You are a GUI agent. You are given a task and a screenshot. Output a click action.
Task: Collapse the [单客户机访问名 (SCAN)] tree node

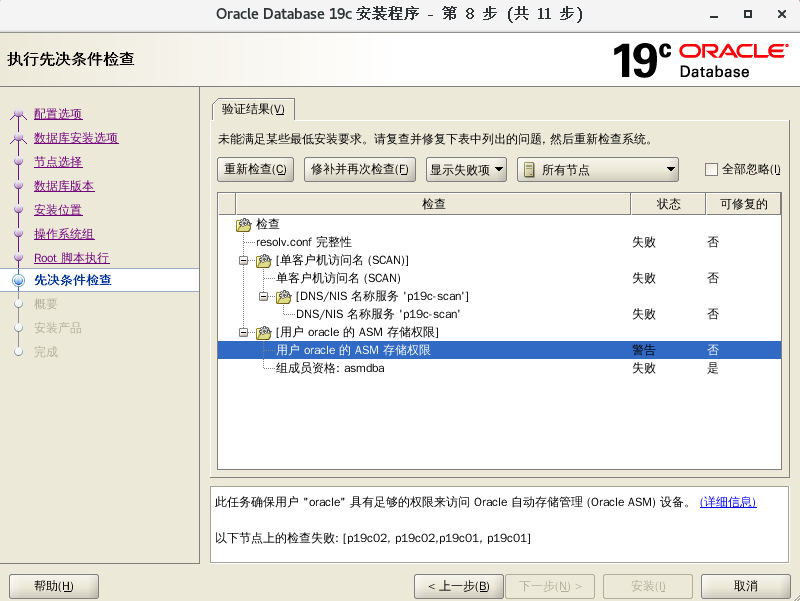click(244, 261)
